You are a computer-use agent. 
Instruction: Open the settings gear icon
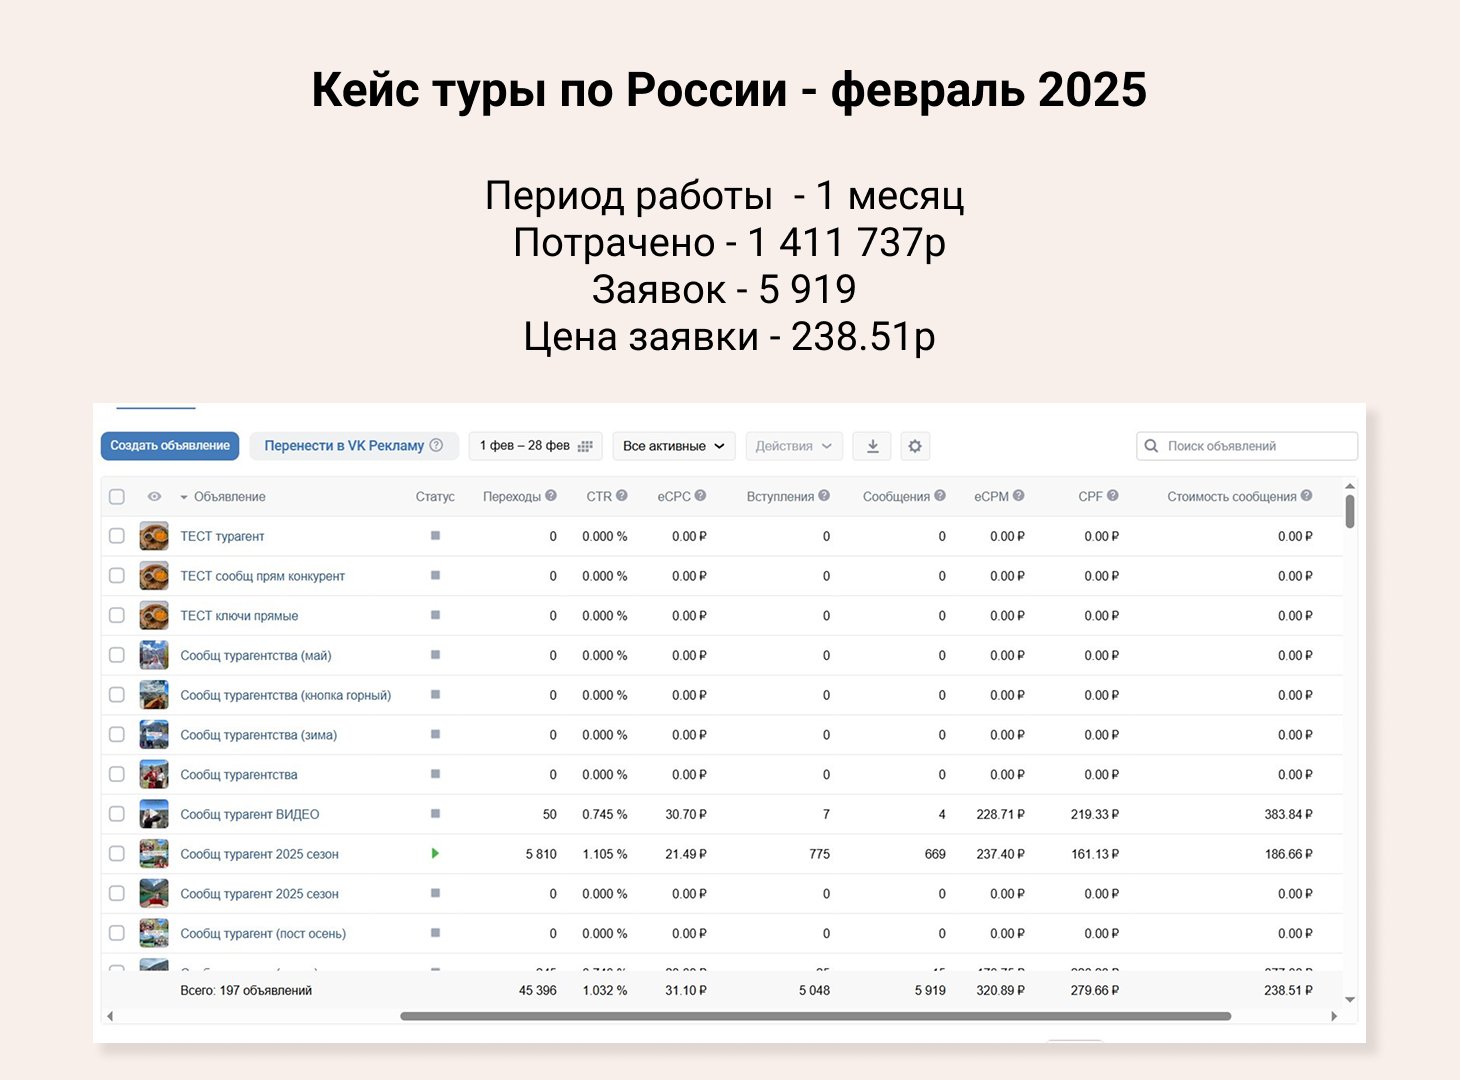(915, 446)
